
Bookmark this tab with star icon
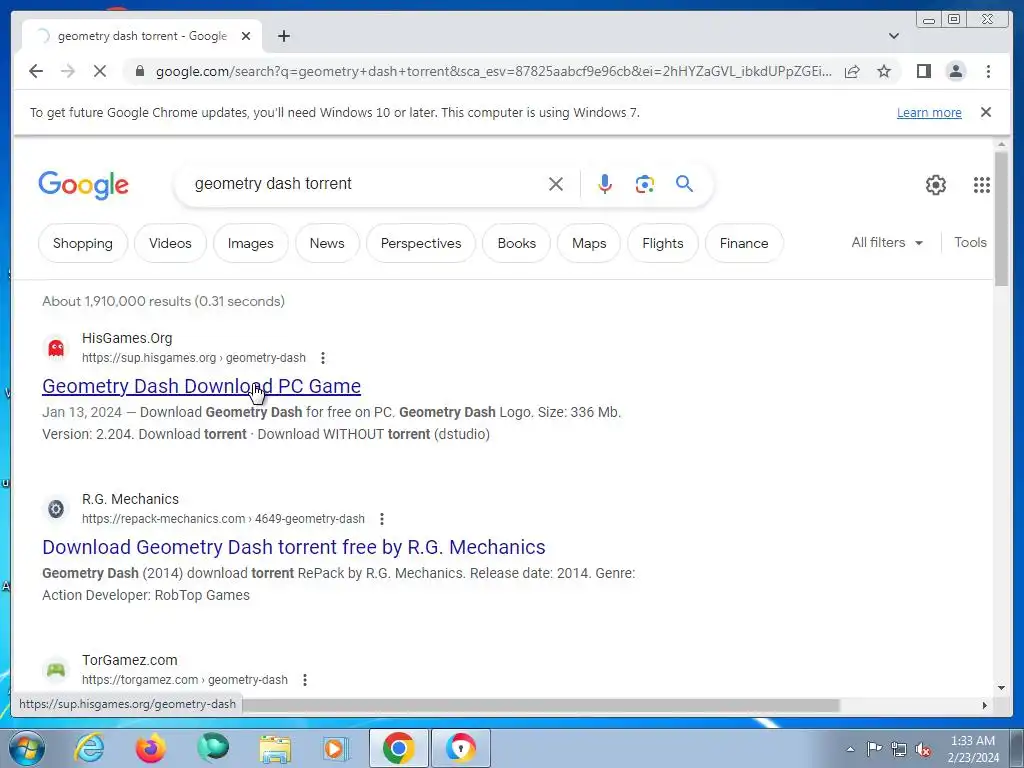click(x=884, y=71)
